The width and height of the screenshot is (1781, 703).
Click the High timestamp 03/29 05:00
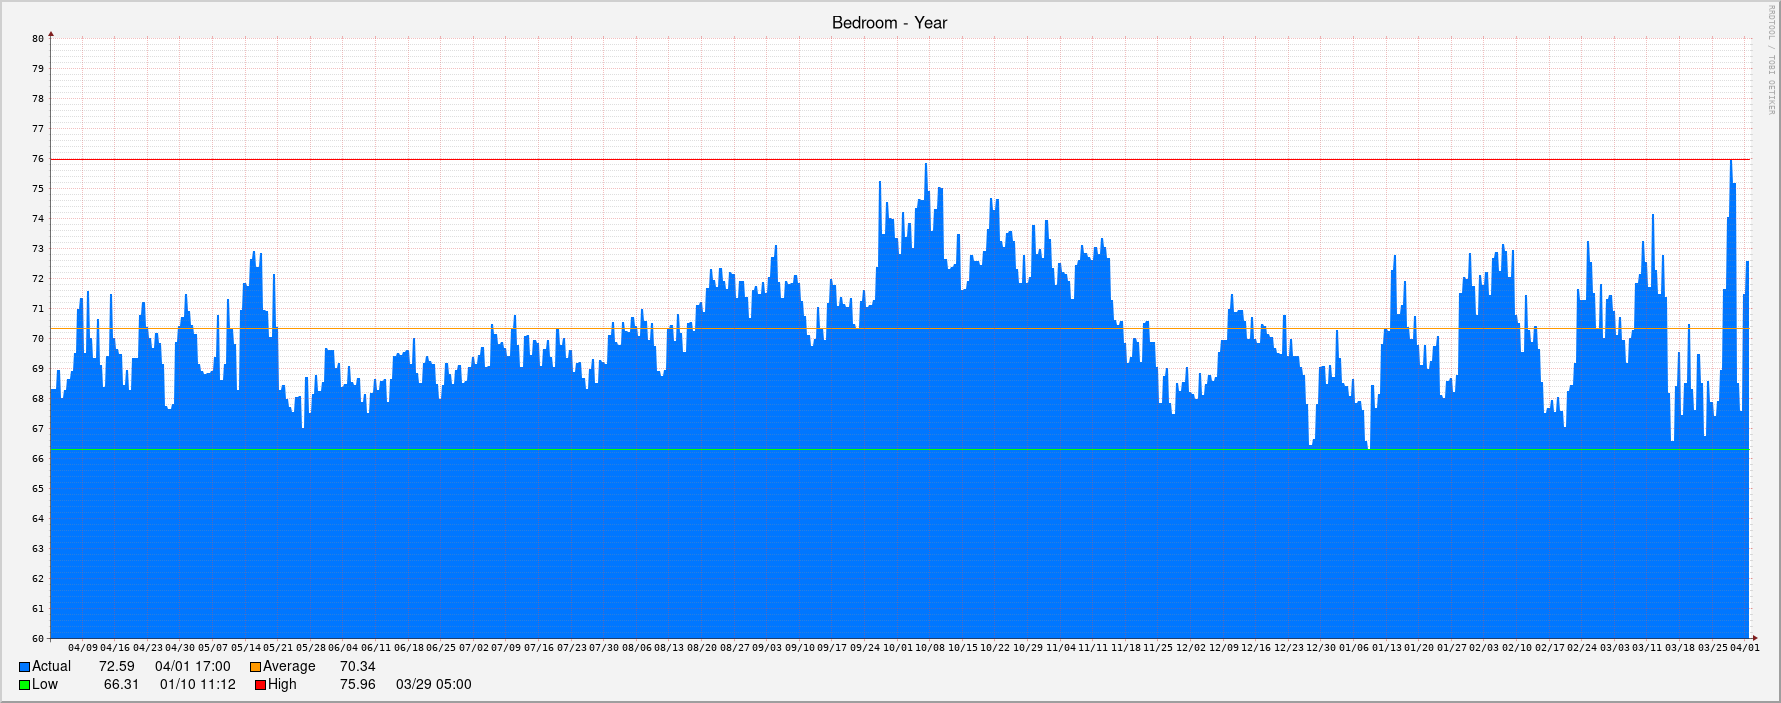coord(433,685)
